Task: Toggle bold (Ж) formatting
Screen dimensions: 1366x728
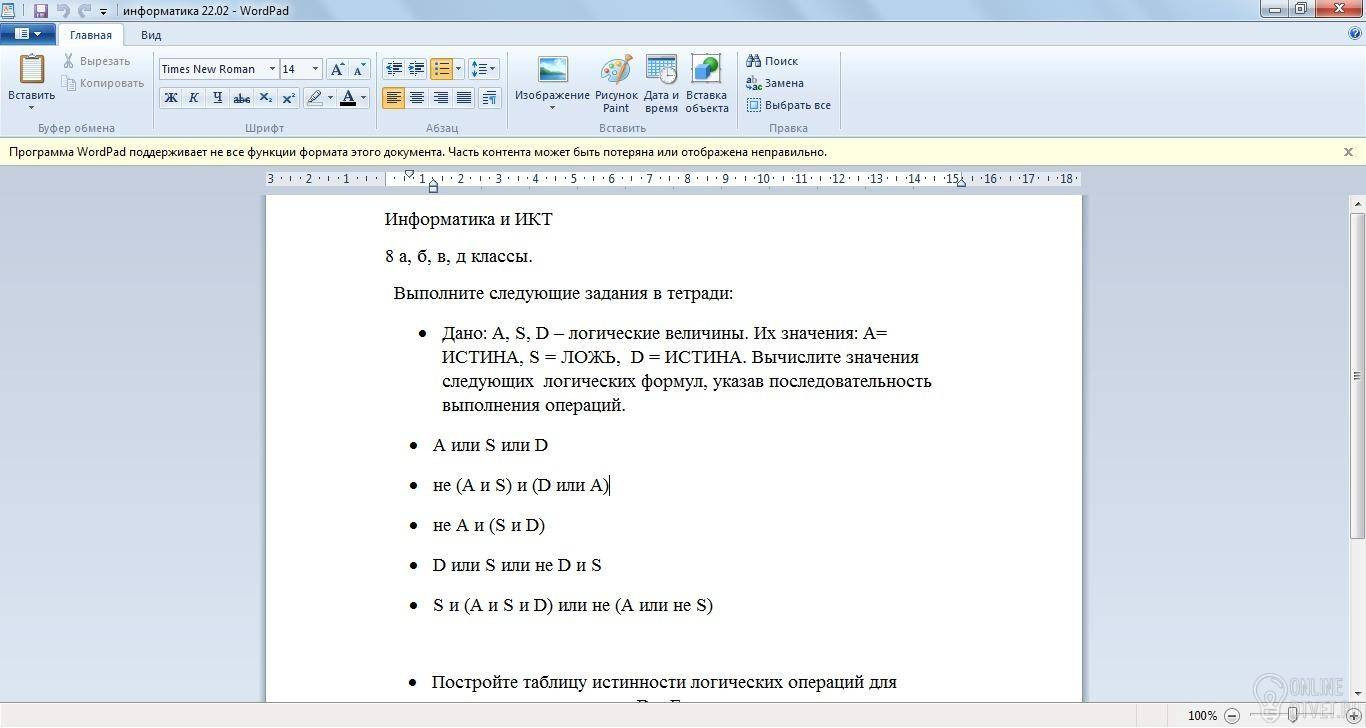Action: pyautogui.click(x=171, y=98)
